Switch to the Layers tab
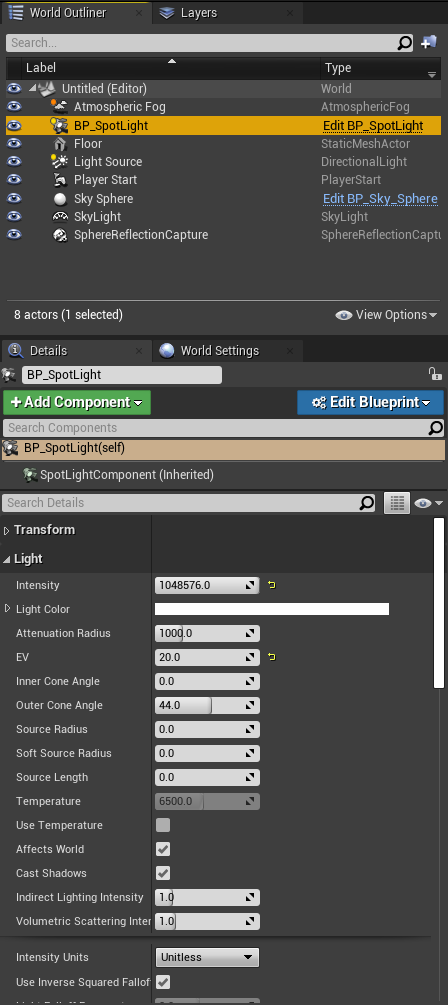This screenshot has width=448, height=1005. pos(199,13)
